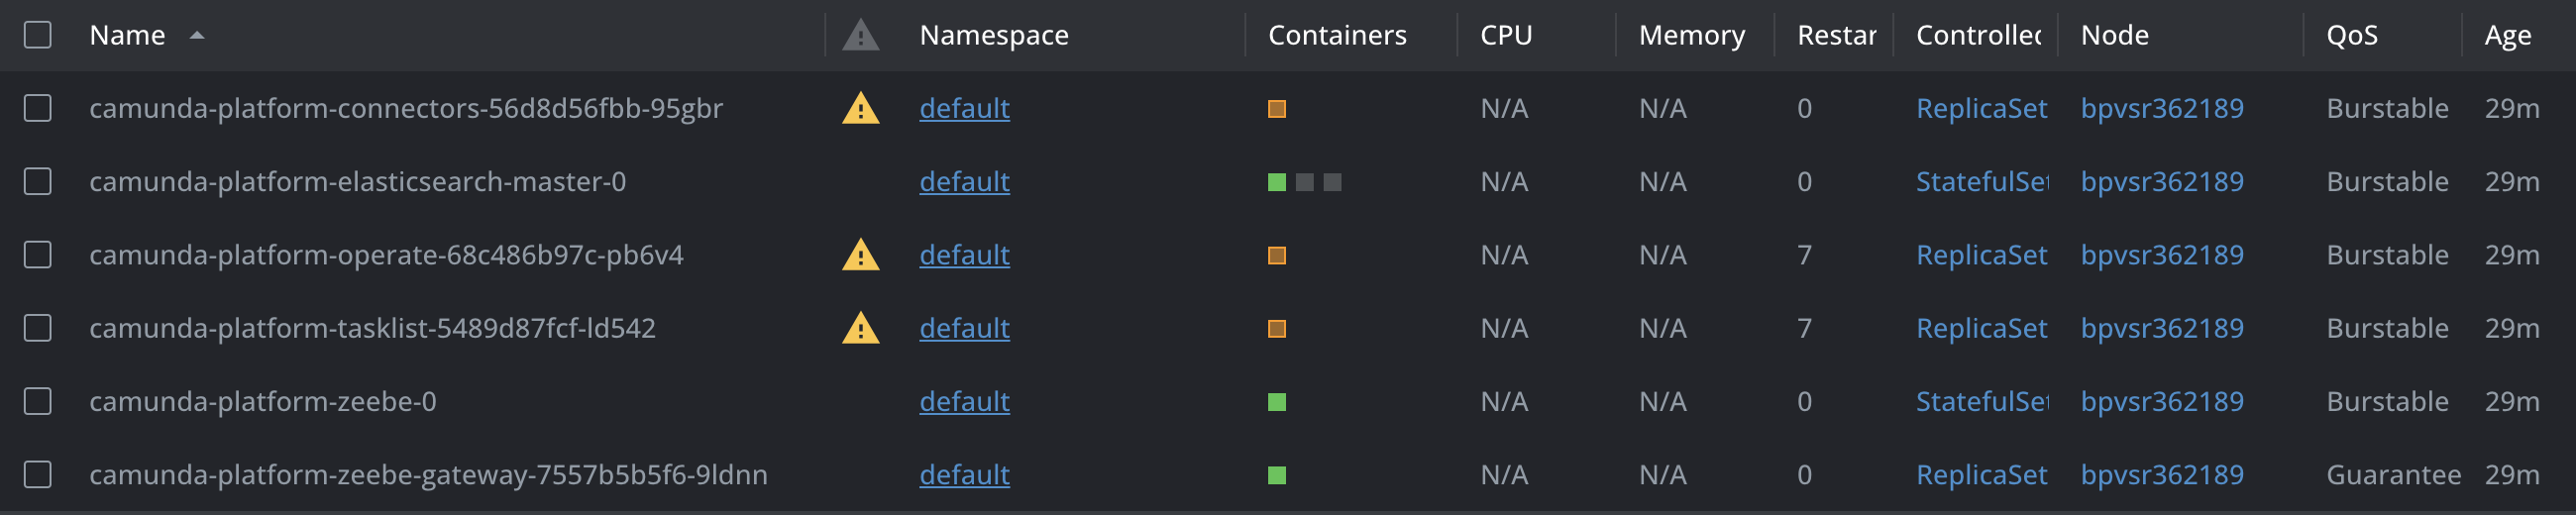
Task: Click green container square for elasticsearch-master-0
Action: (x=1277, y=182)
